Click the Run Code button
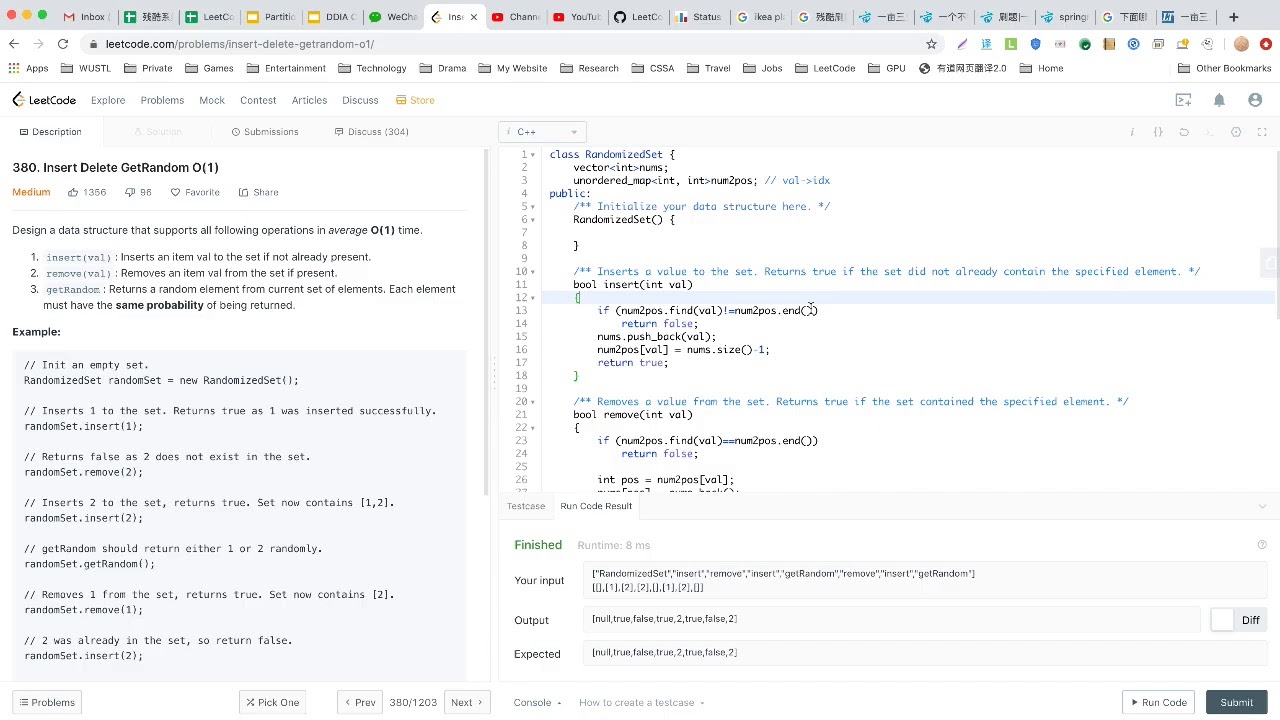Screen dimensions: 1280x720 click(x=1158, y=702)
